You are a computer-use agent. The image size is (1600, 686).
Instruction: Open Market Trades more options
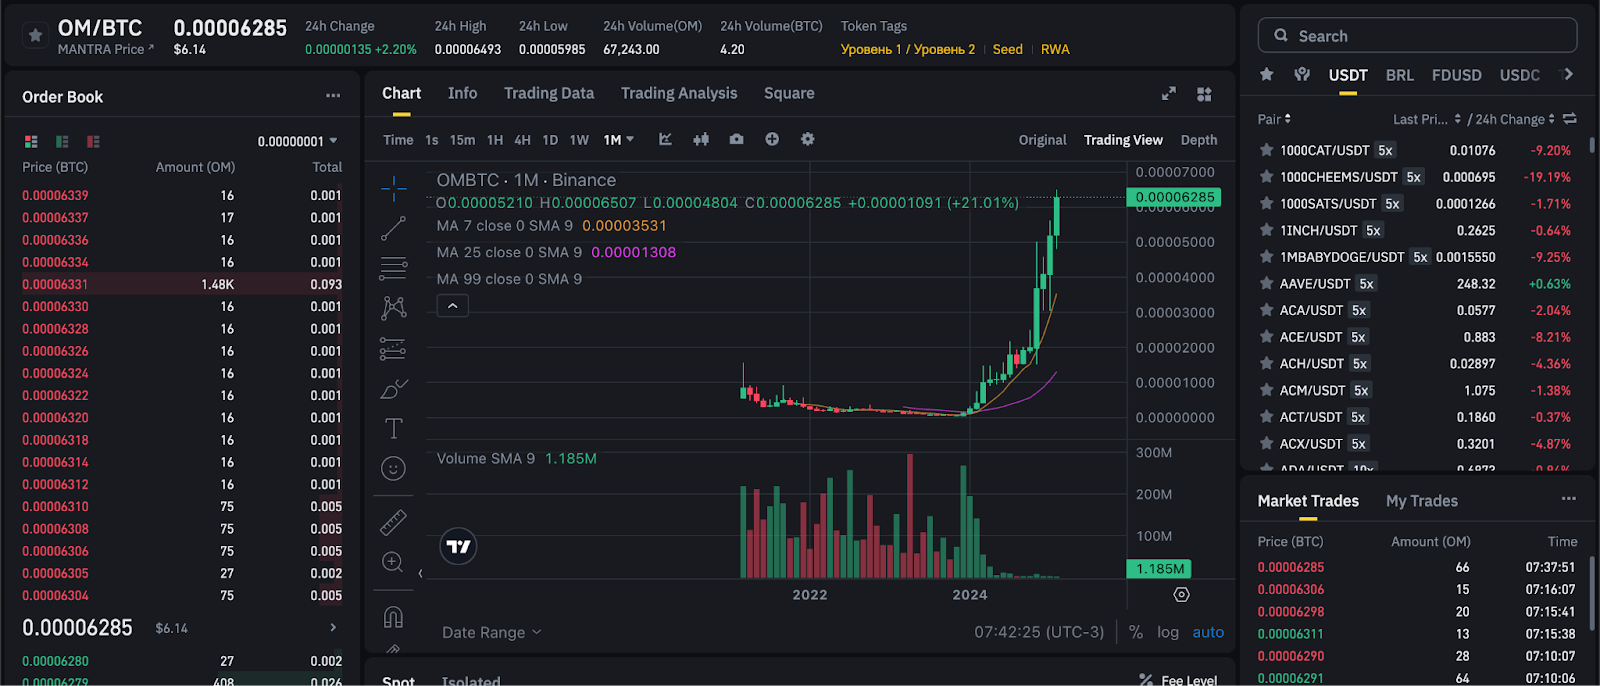pyautogui.click(x=1568, y=499)
